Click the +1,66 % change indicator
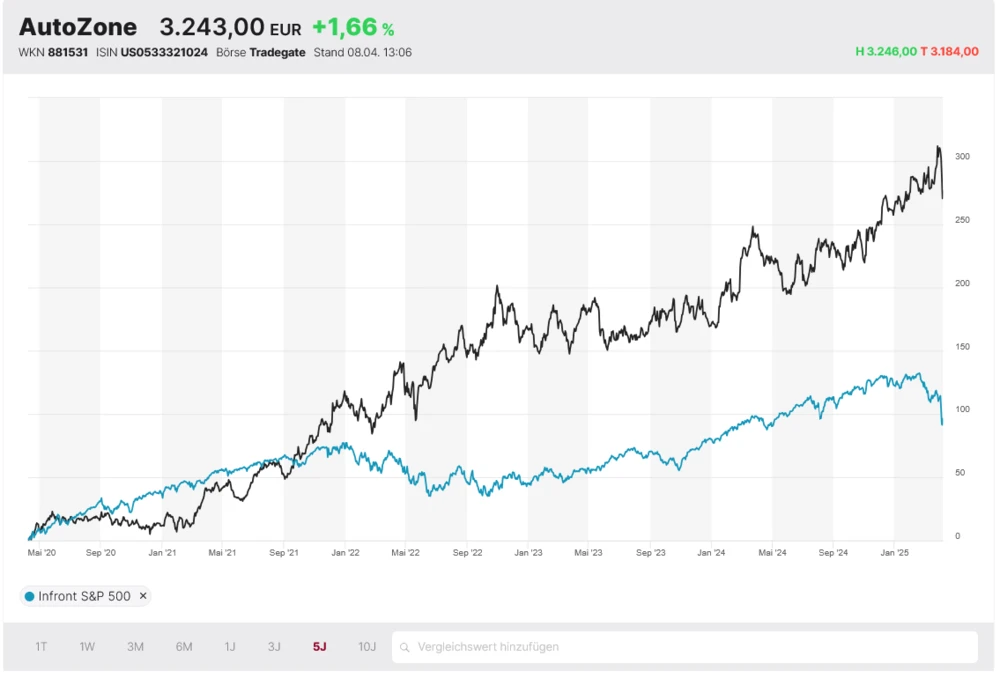 pos(353,28)
